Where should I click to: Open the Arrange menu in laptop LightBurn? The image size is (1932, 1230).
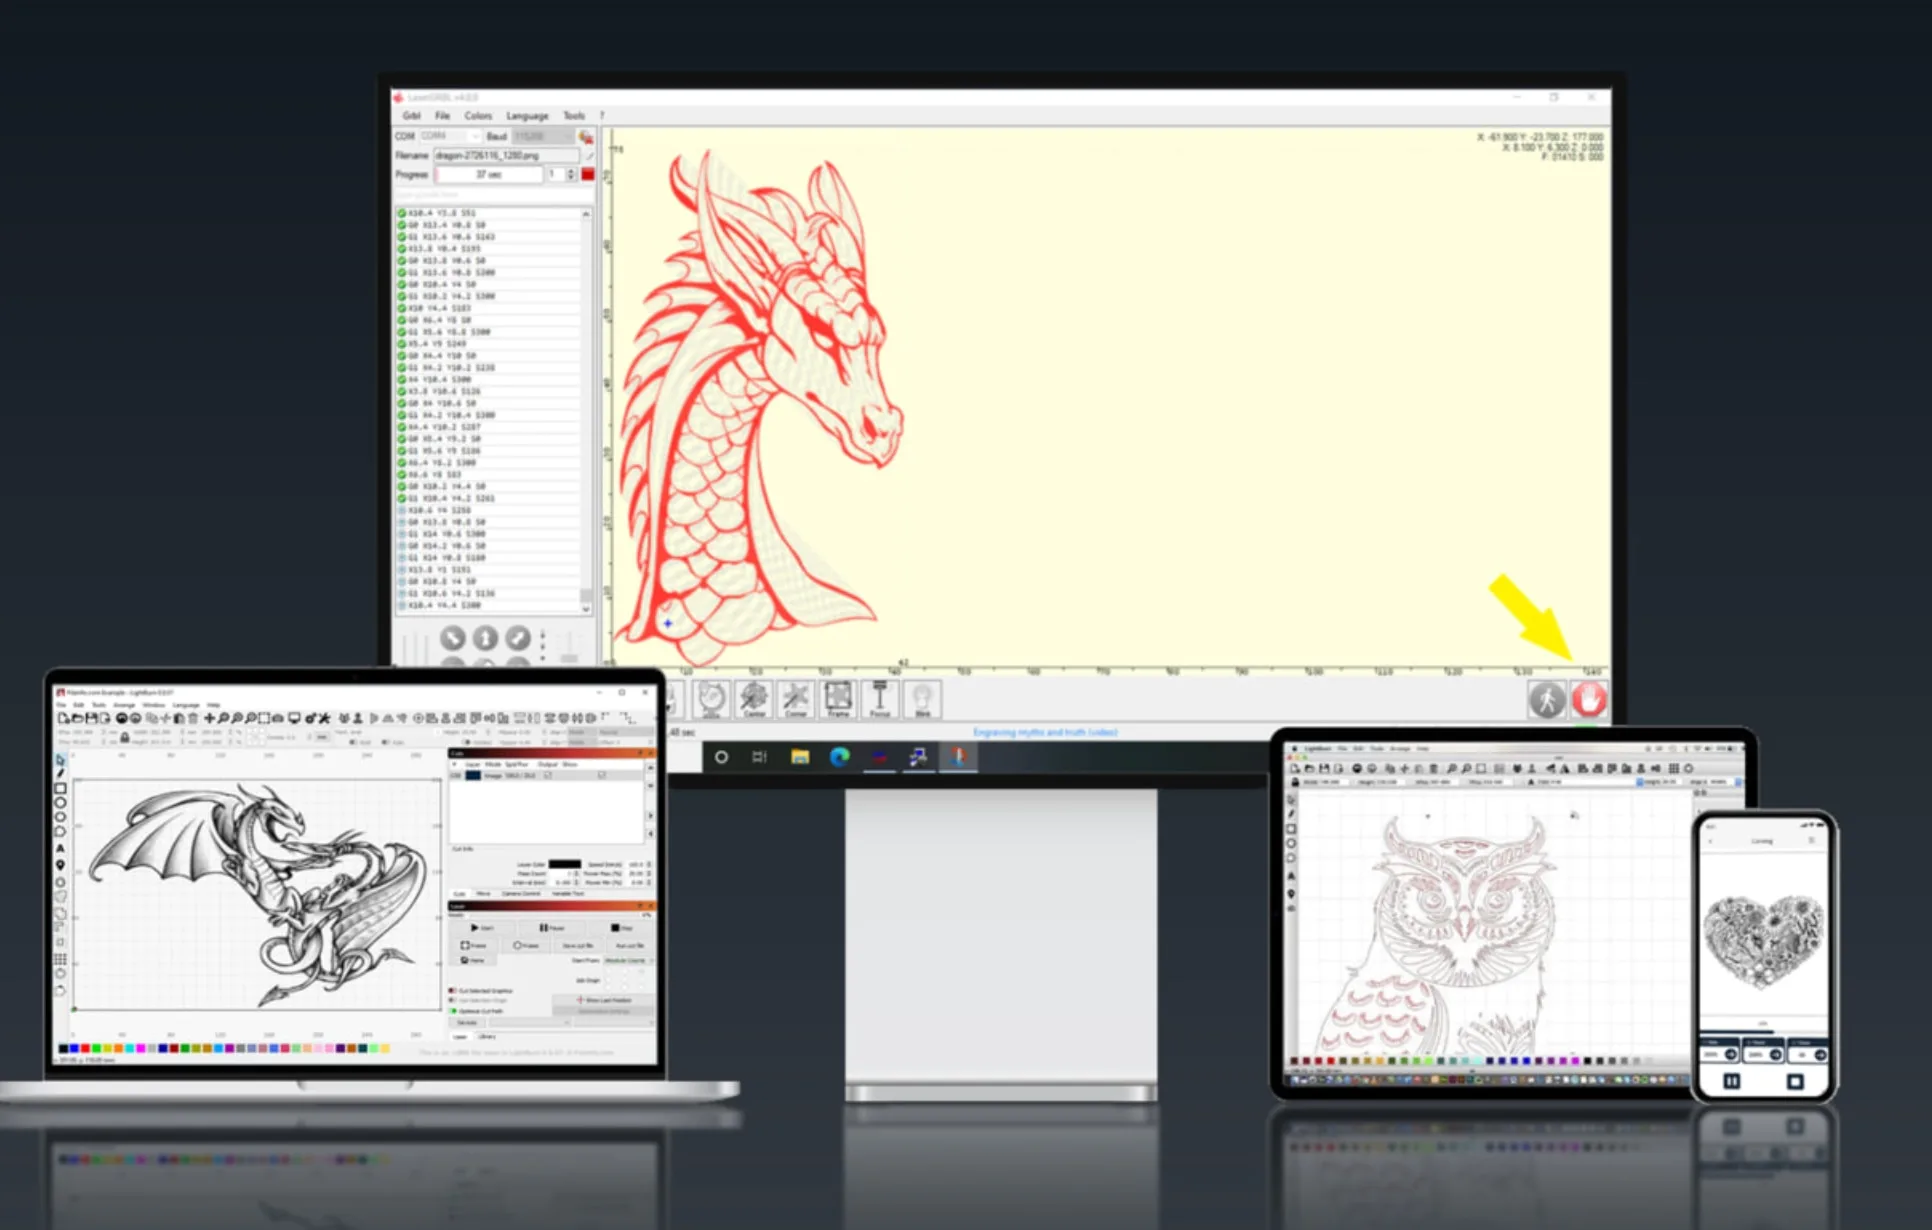(x=124, y=705)
